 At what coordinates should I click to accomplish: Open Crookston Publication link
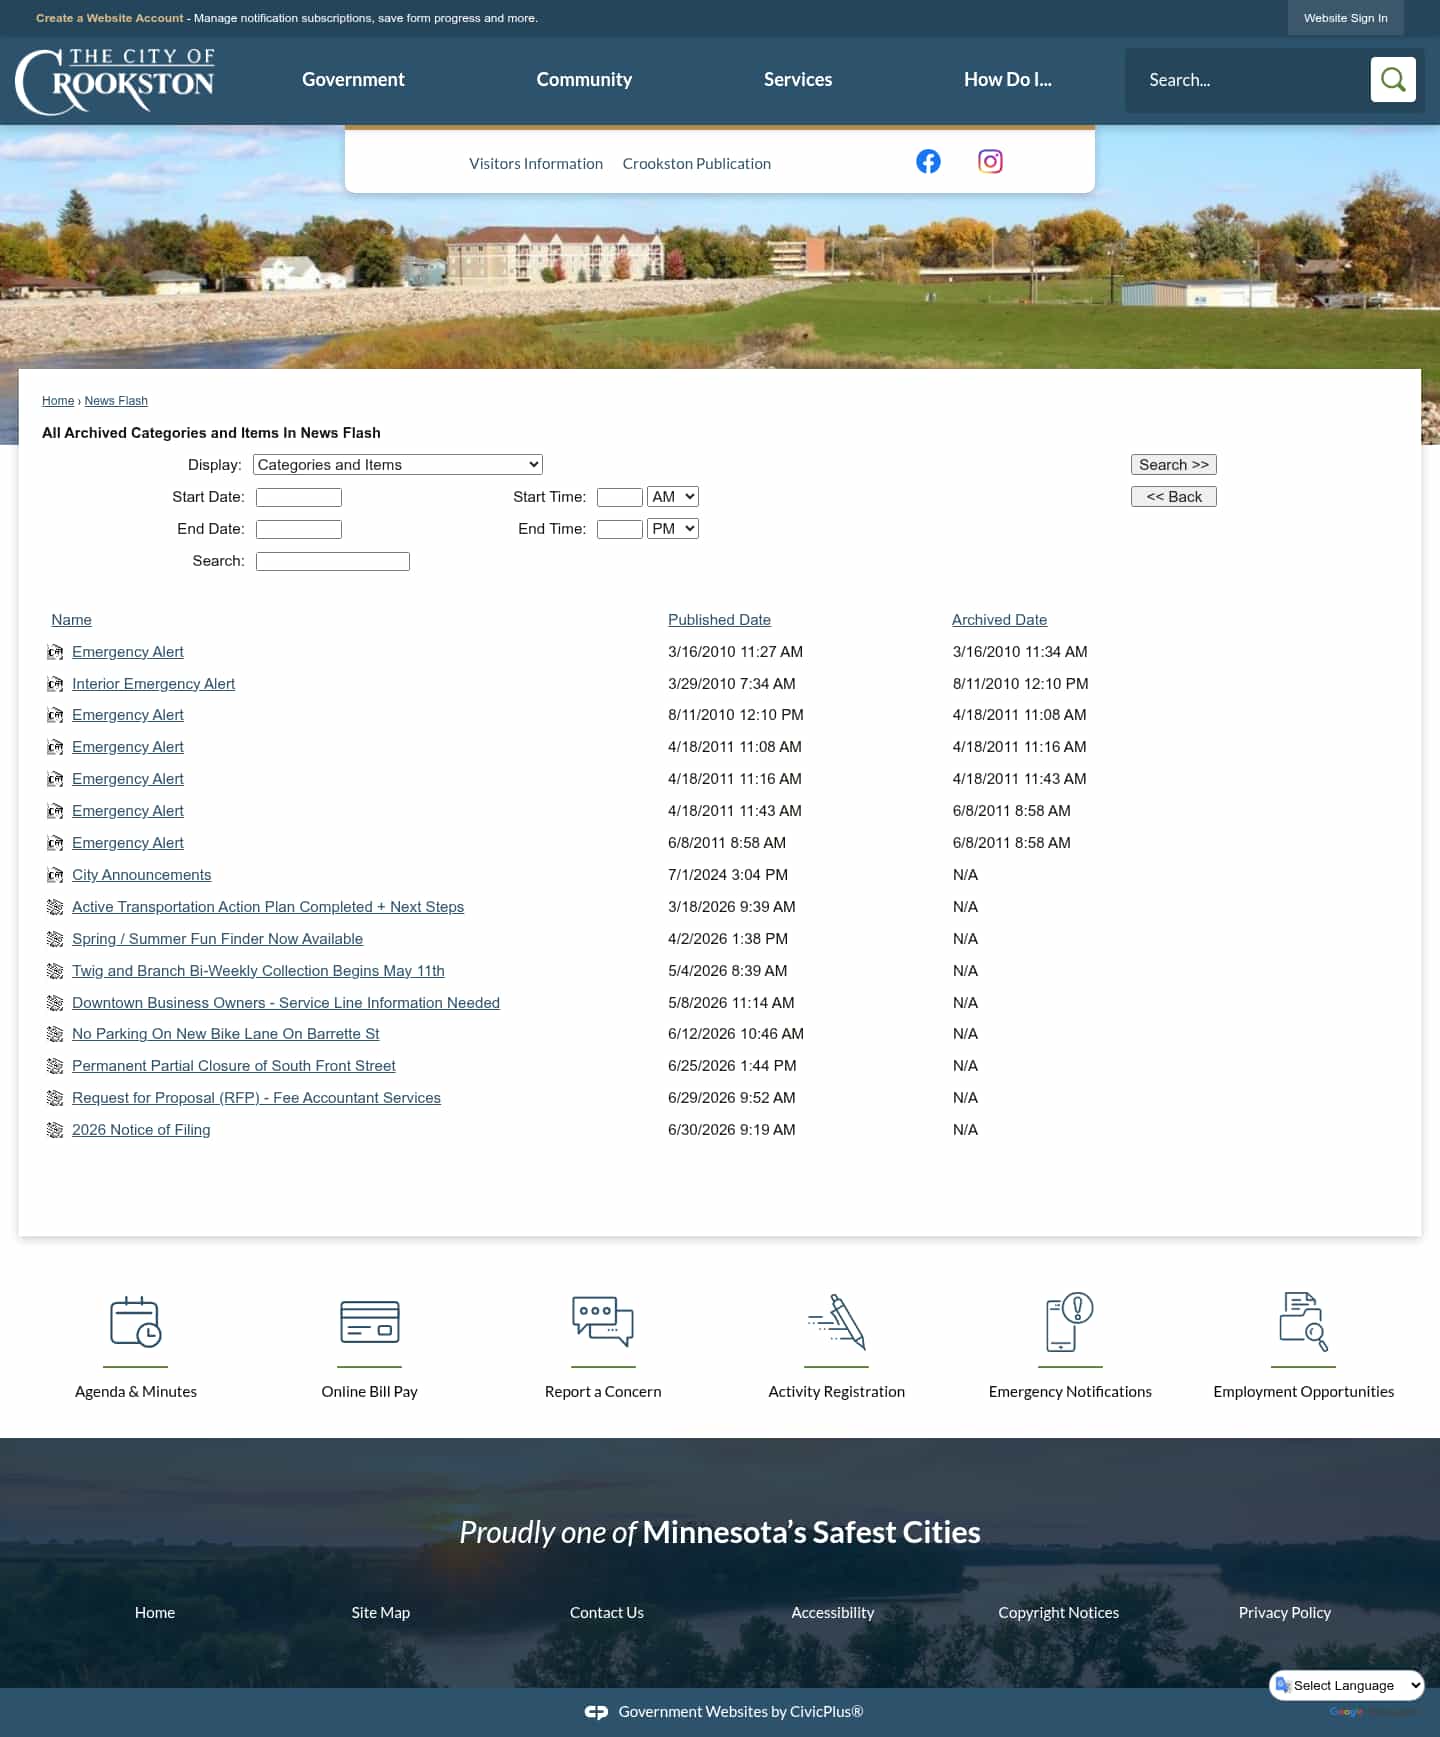pos(697,163)
